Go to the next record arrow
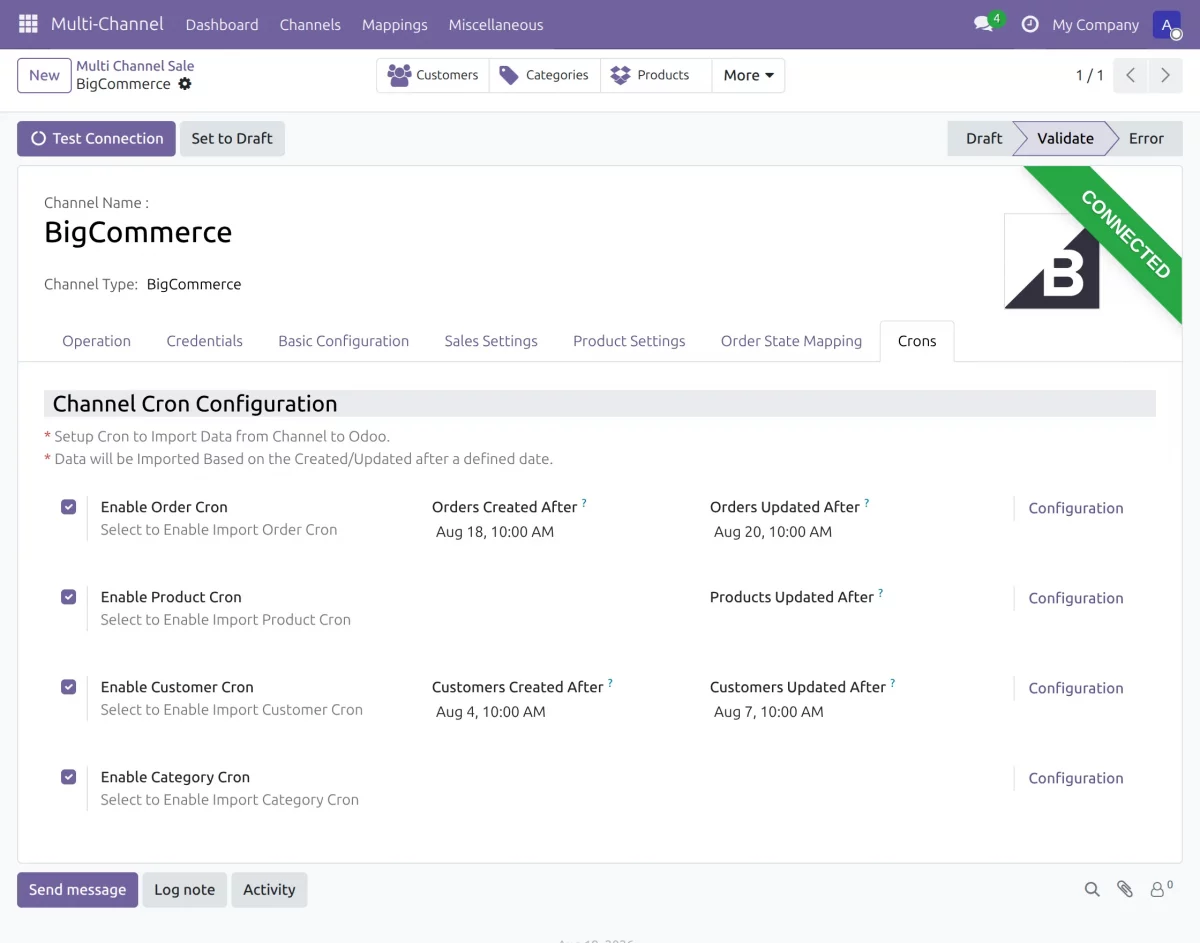This screenshot has width=1200, height=943. pos(1165,75)
